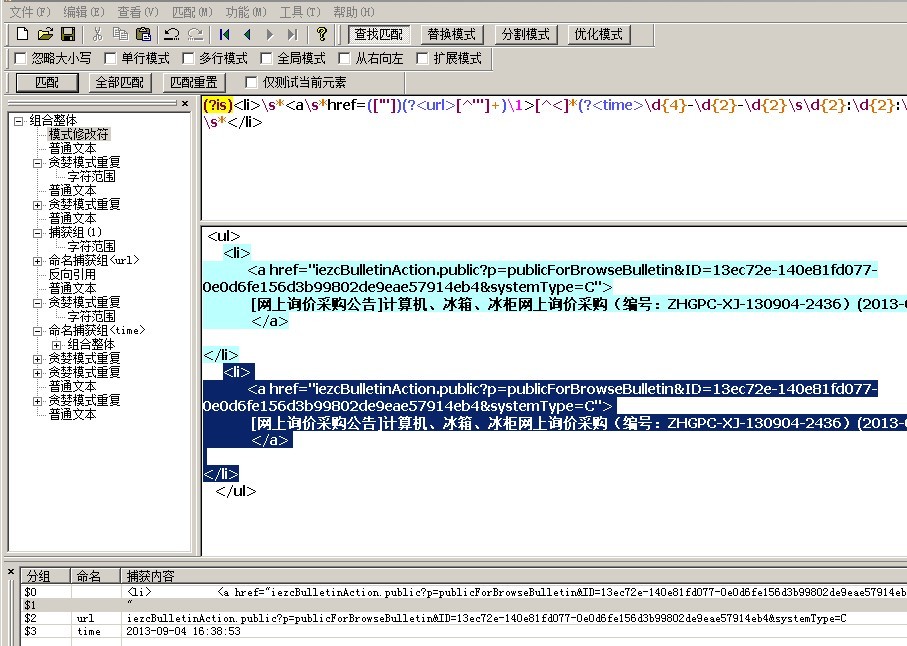The width and height of the screenshot is (907, 646).
Task: Open the 帮助(H) menu
Action: (x=353, y=12)
